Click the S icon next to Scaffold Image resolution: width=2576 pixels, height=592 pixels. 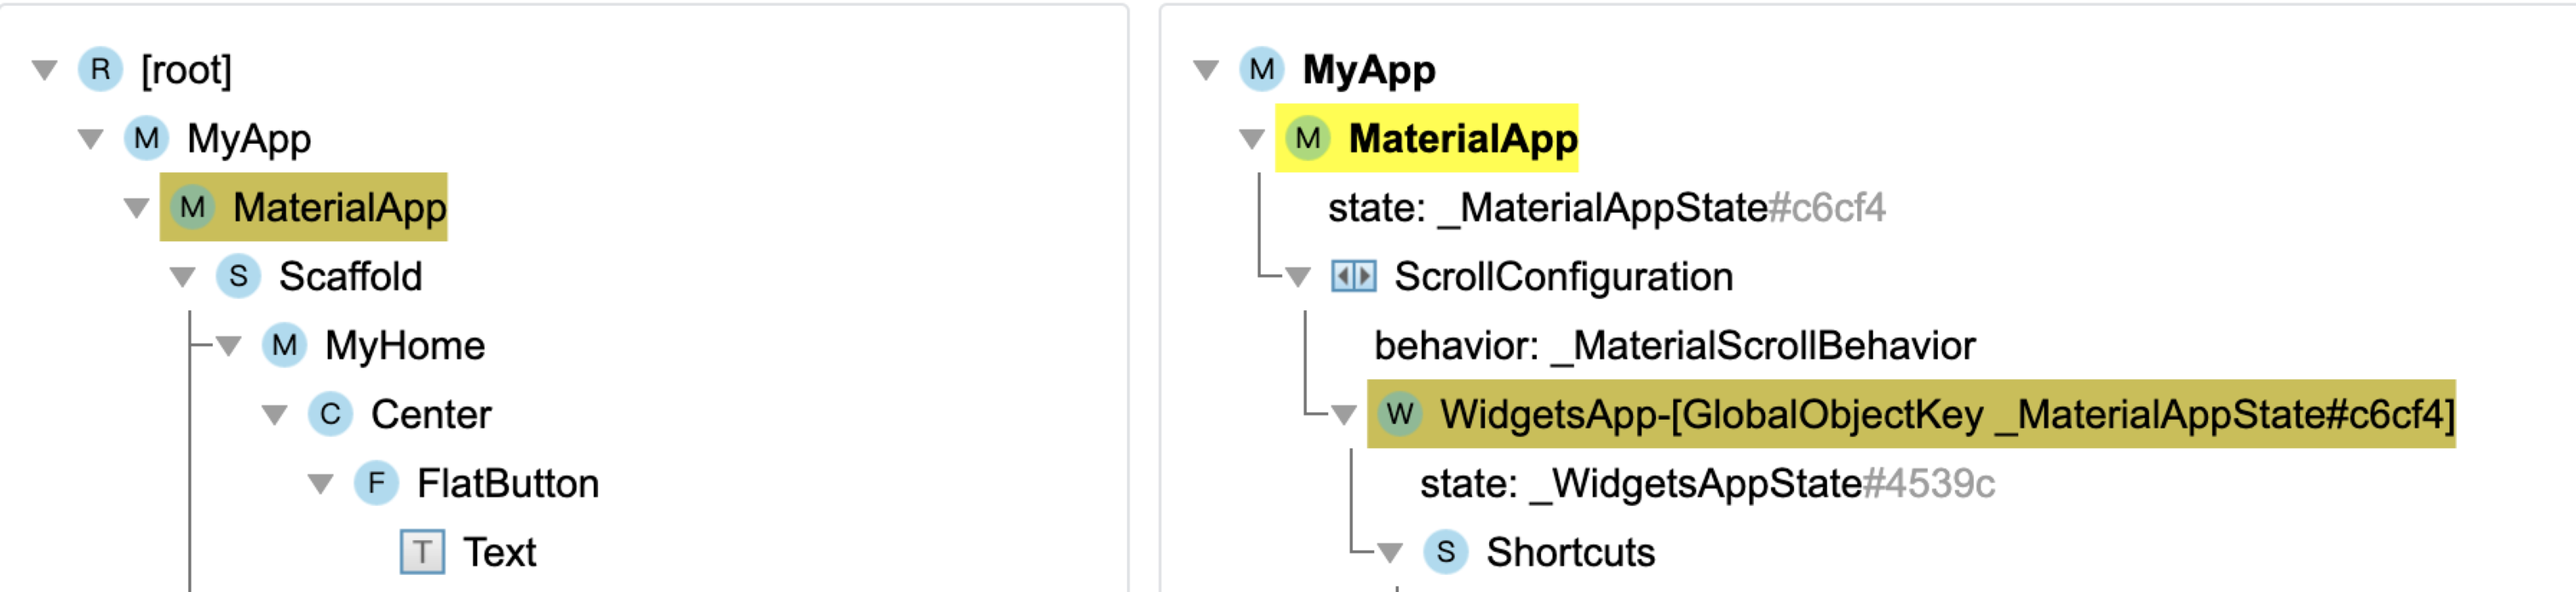tap(238, 277)
